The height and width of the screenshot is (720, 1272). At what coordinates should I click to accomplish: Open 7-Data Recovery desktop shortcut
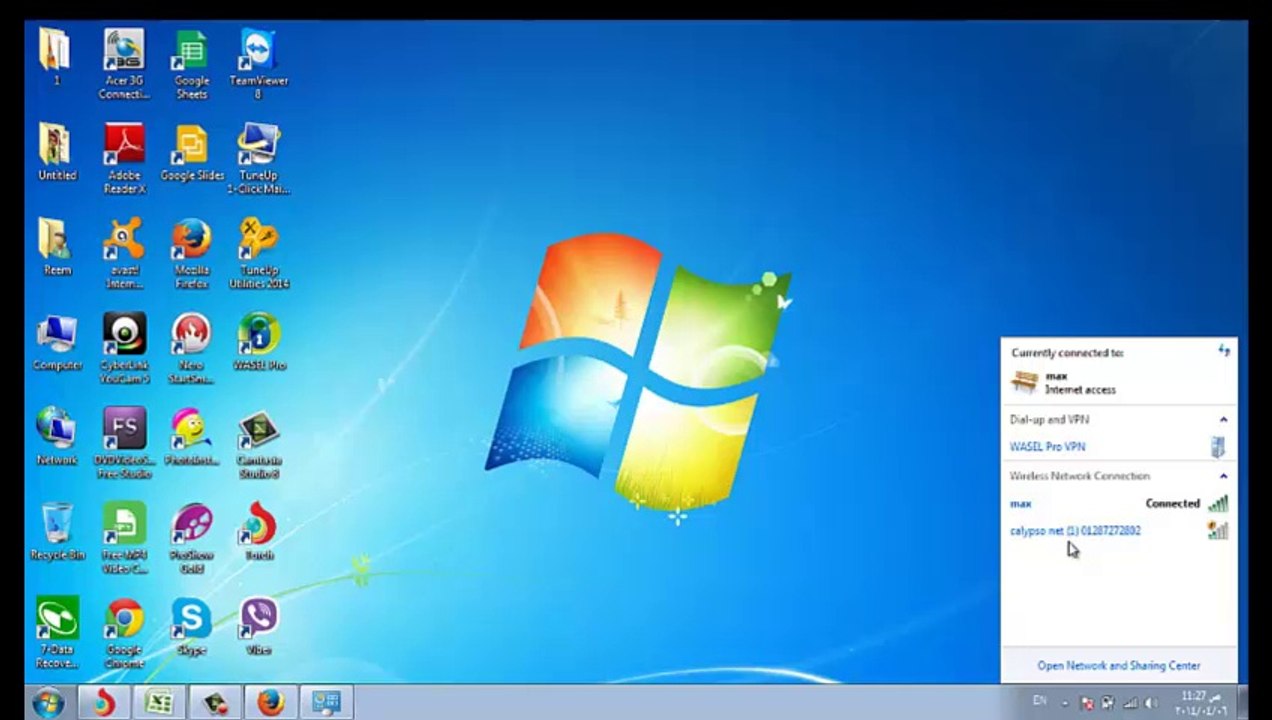coord(57,634)
